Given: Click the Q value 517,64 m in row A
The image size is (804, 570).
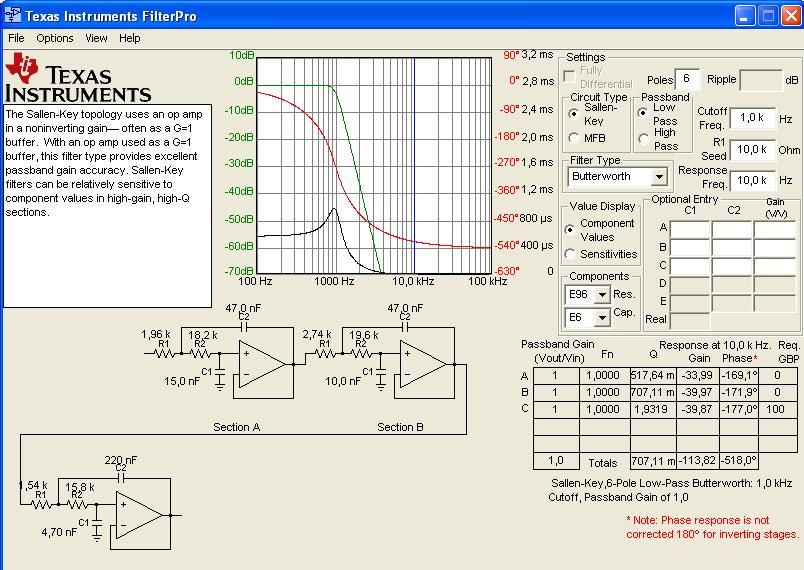Looking at the screenshot, I should [653, 376].
